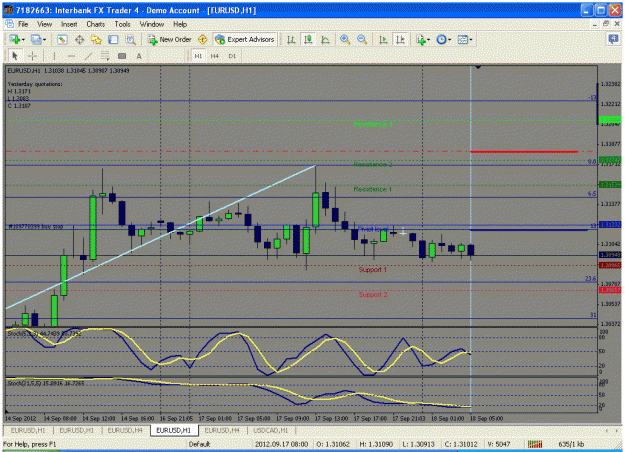Launch MetaEditor via yellow diamond icon
Image resolution: width=625 pixels, height=452 pixels.
point(202,39)
